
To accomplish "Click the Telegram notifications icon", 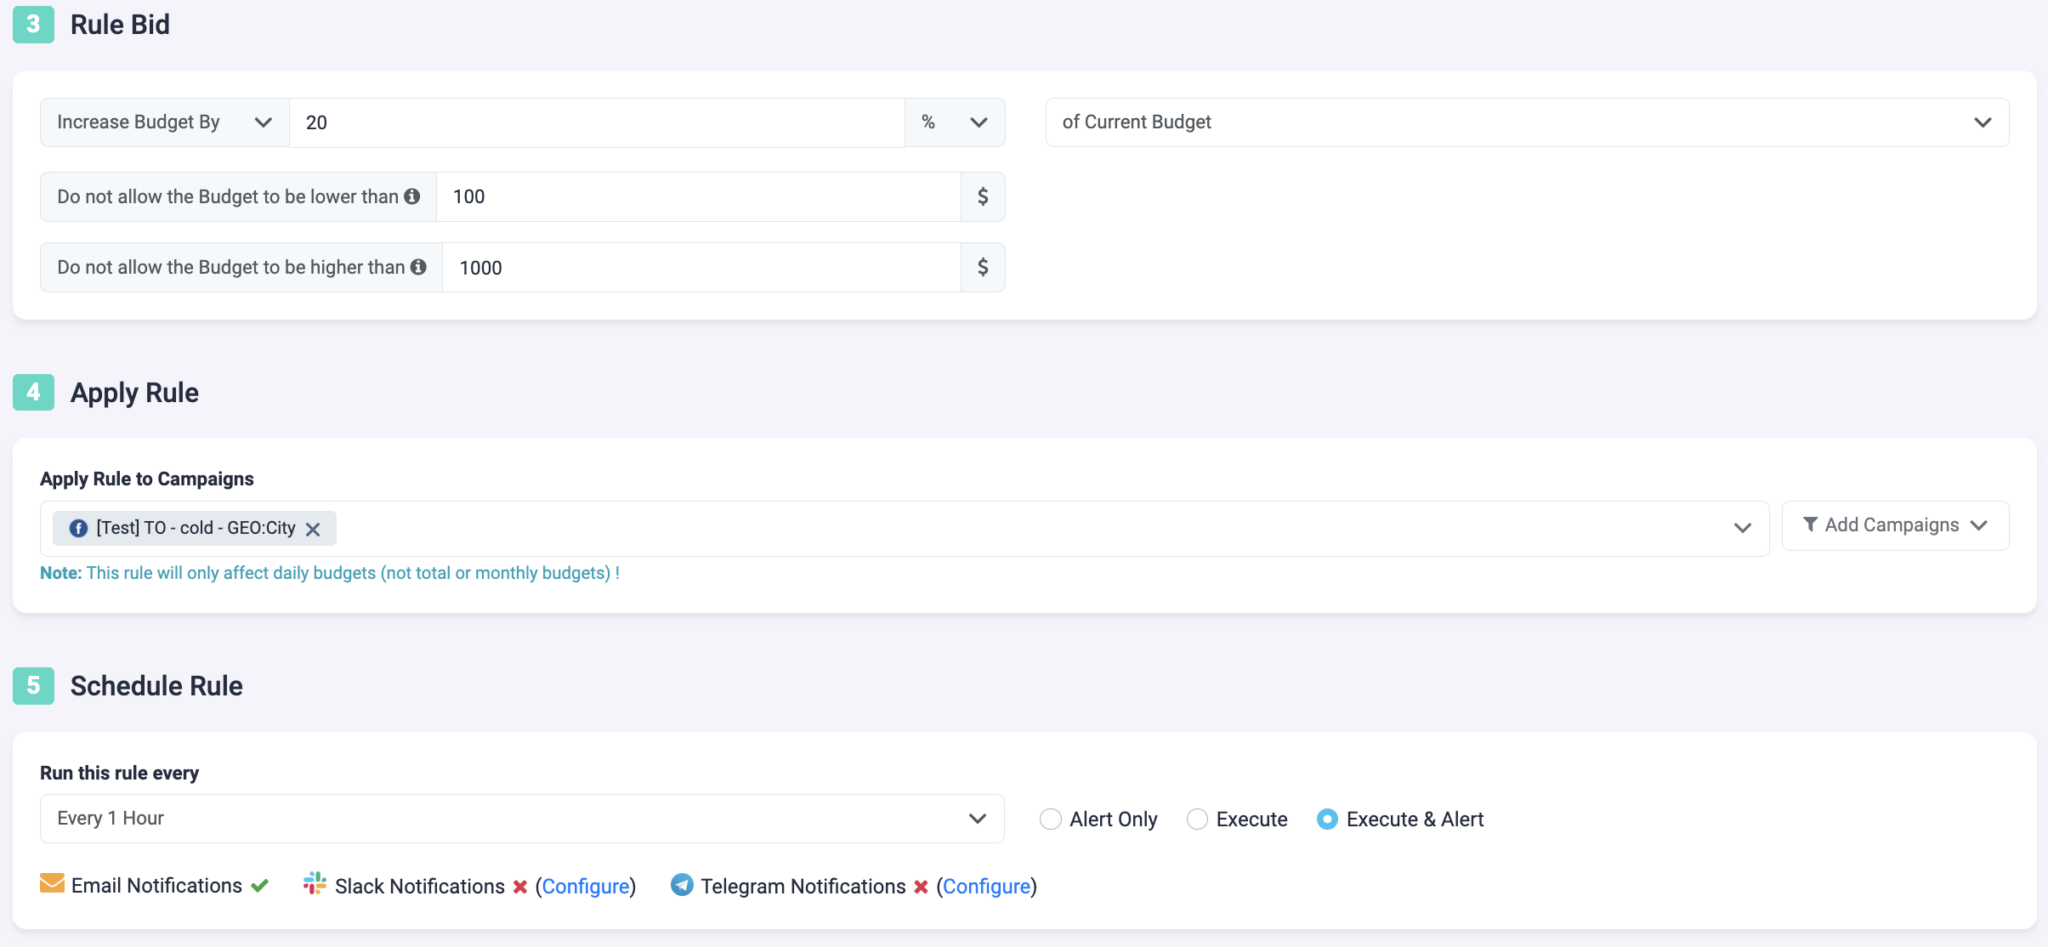I will [681, 885].
